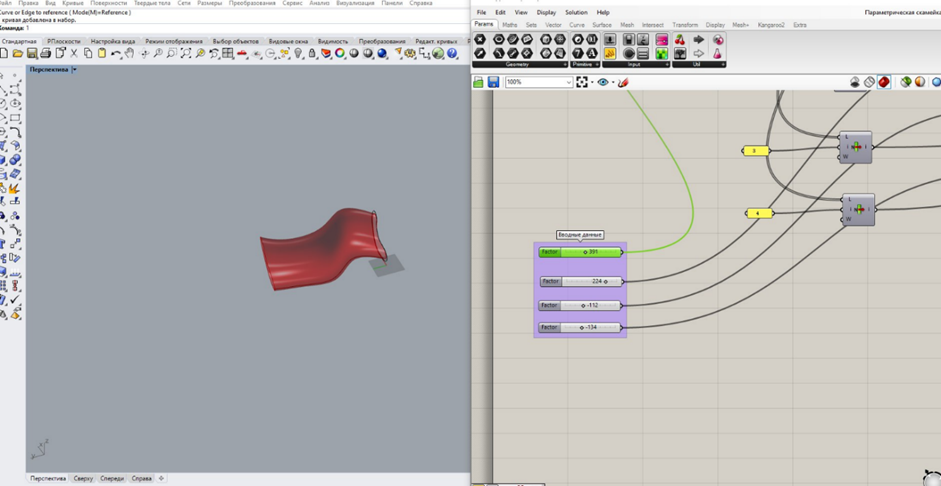Screen dimensions: 941x486
Task: Toggle the canvas preview eye icon
Action: [x=602, y=82]
